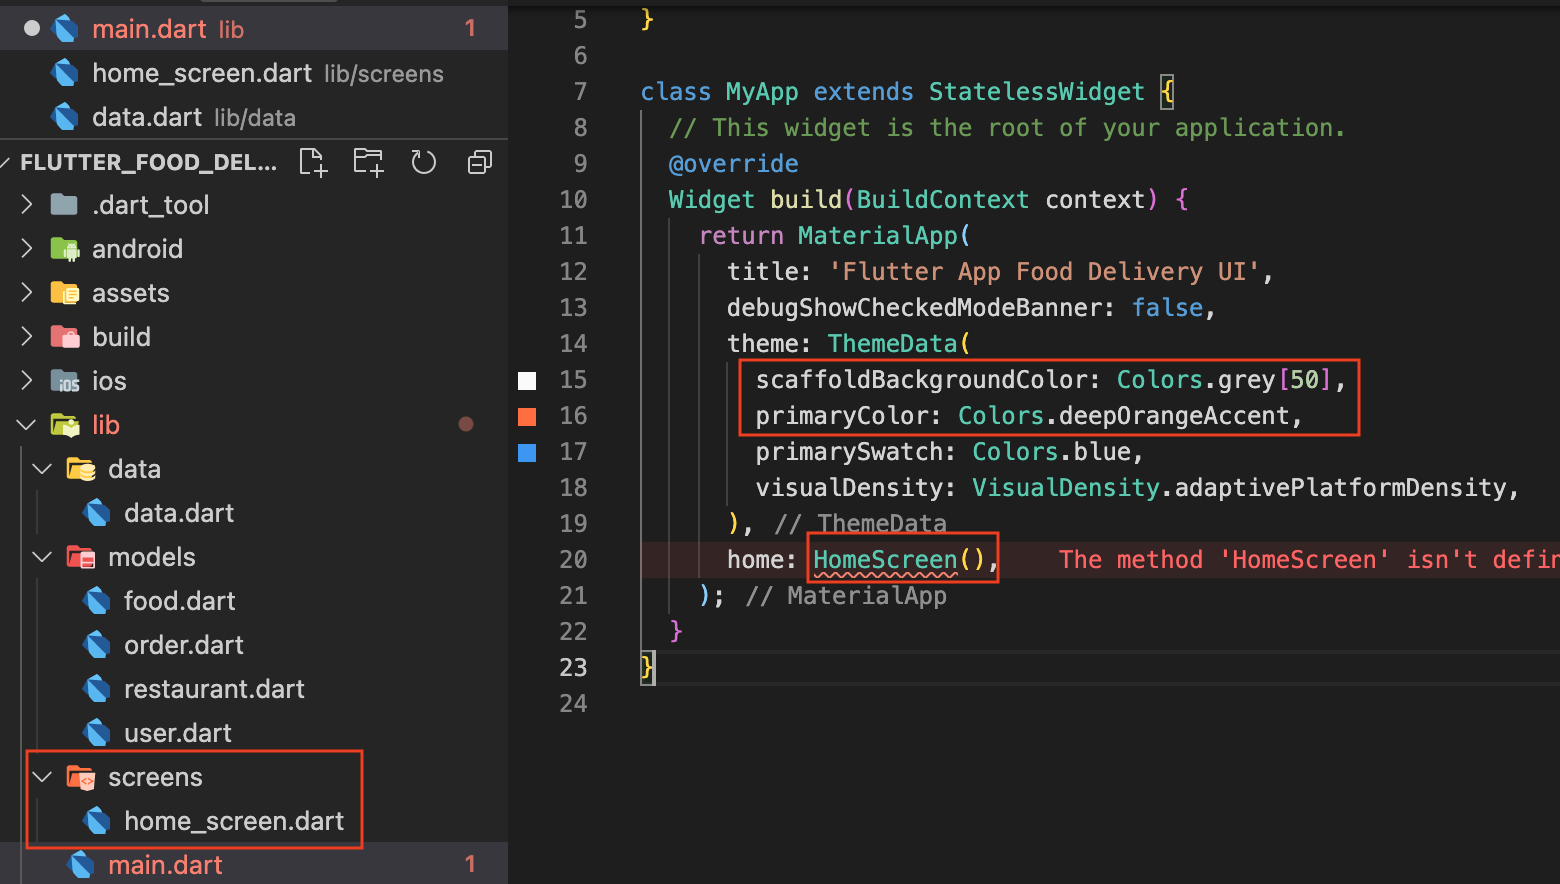This screenshot has width=1560, height=884.
Task: Switch to main.dart in open editors
Action: (254, 29)
